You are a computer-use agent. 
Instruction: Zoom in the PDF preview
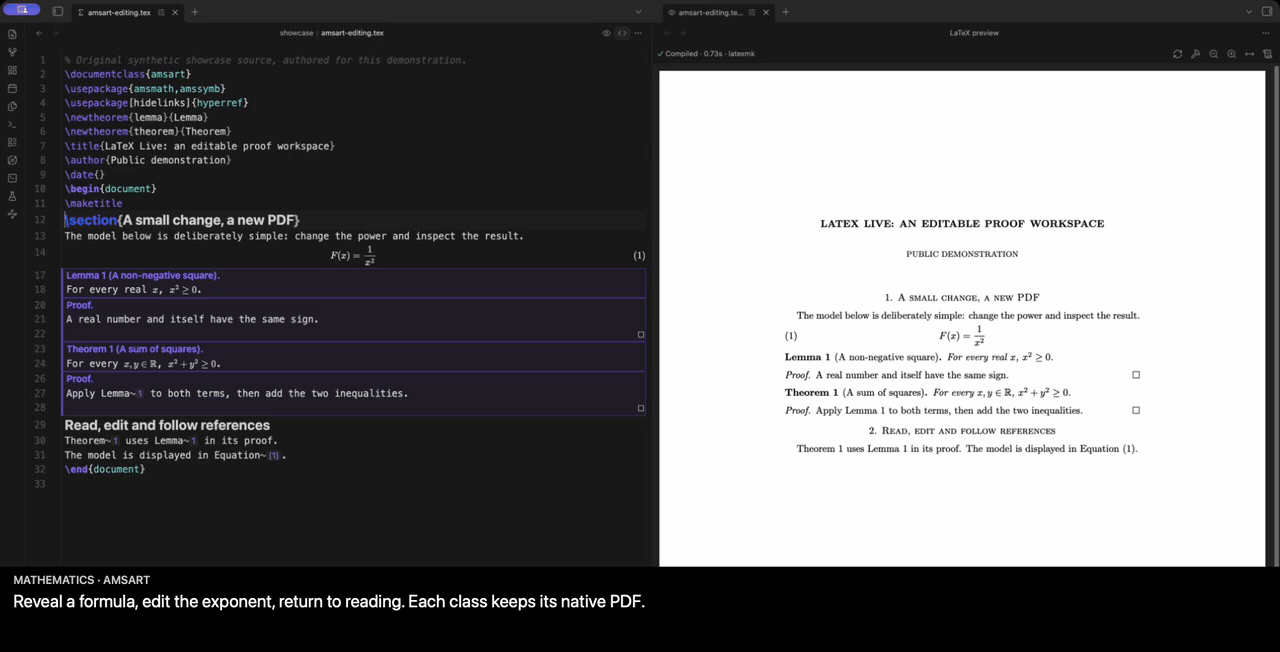click(1232, 54)
